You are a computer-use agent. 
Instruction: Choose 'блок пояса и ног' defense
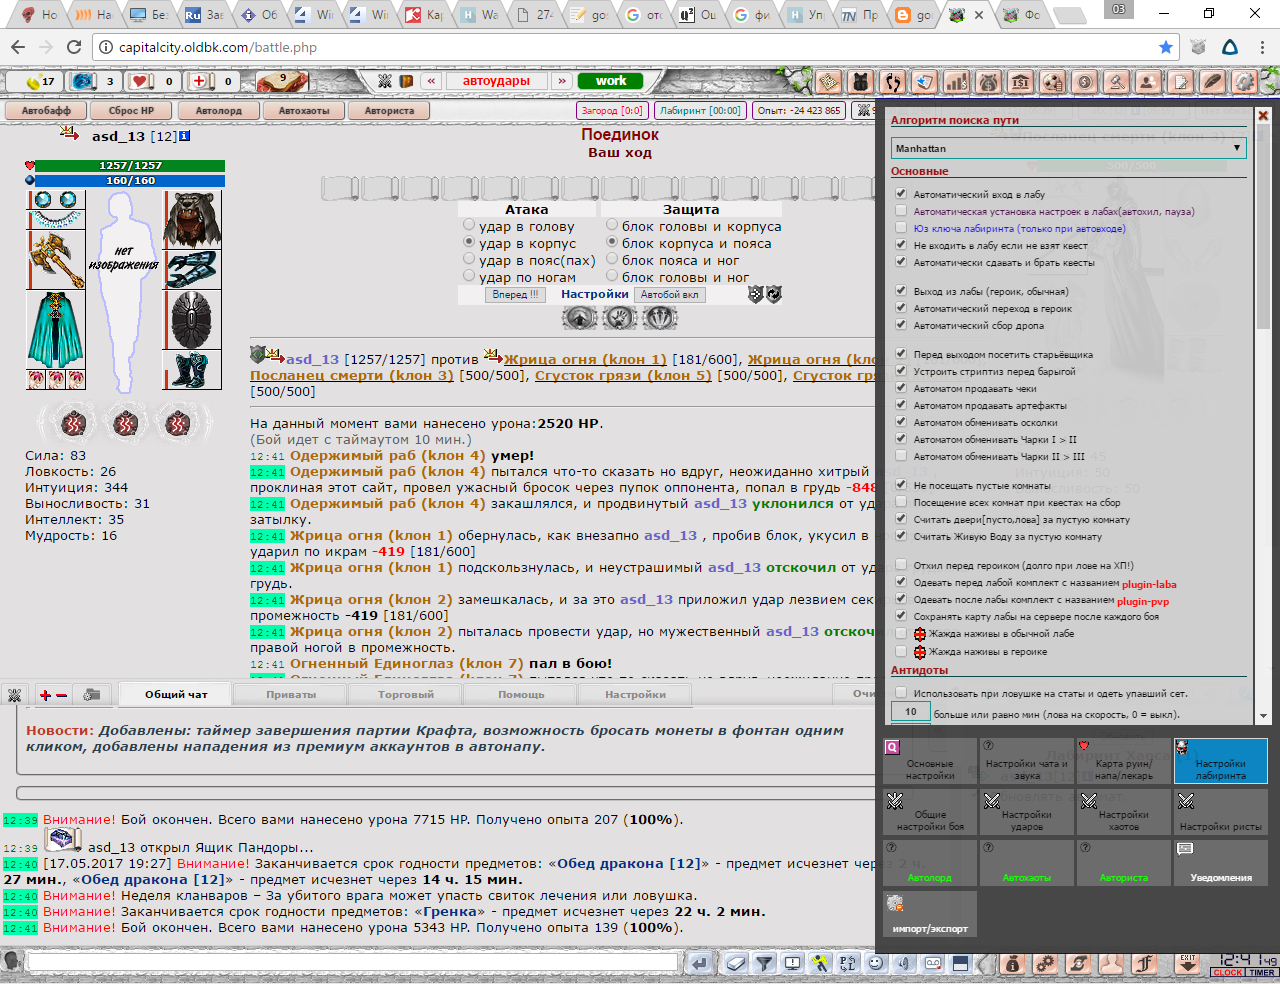point(612,260)
